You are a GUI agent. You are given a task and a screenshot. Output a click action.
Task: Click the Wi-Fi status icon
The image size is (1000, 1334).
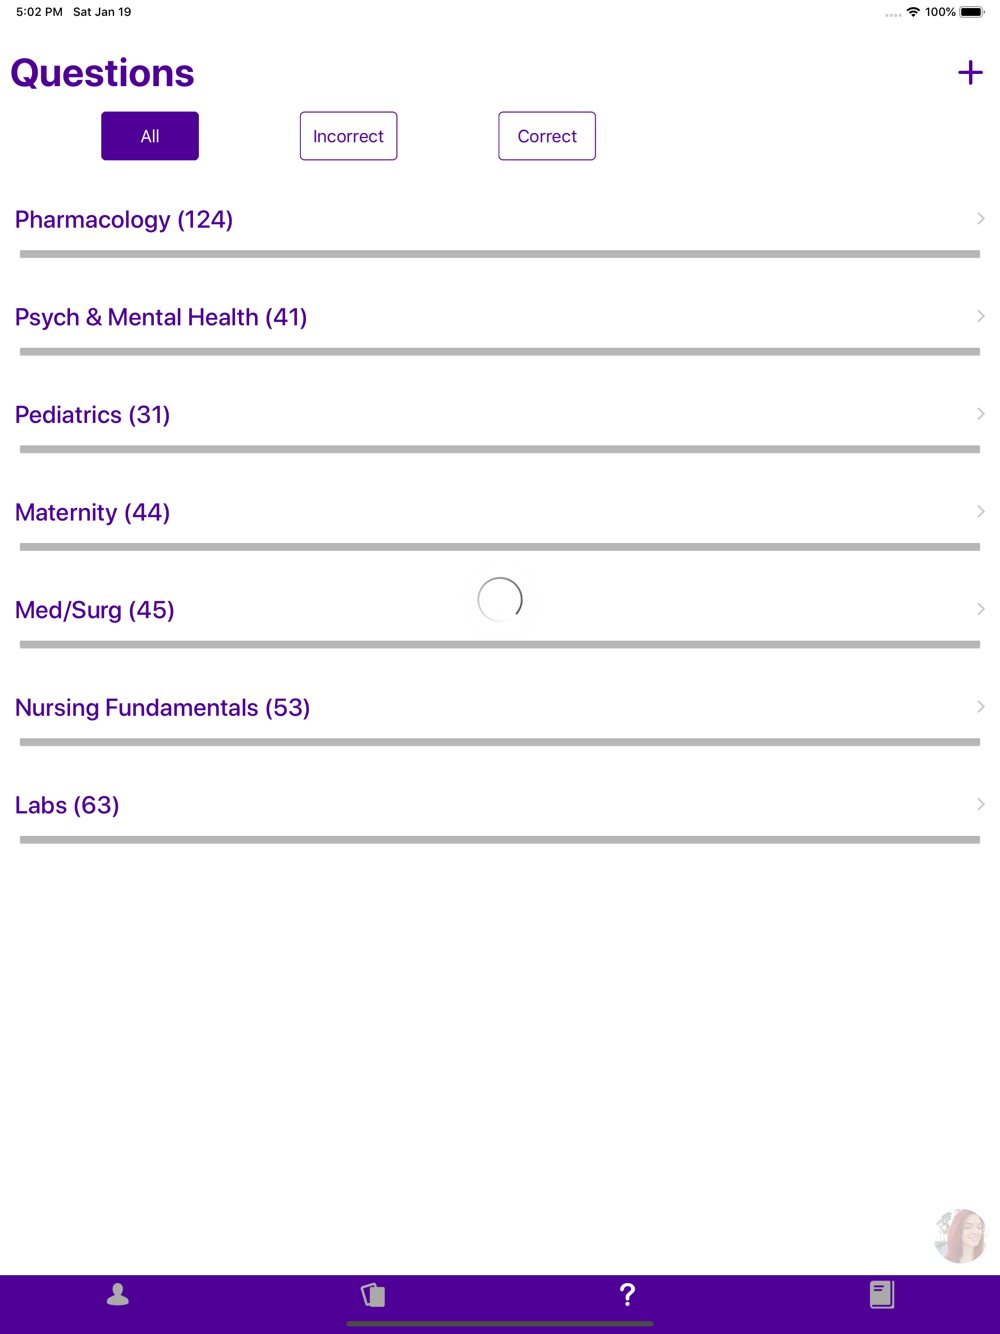click(x=913, y=12)
